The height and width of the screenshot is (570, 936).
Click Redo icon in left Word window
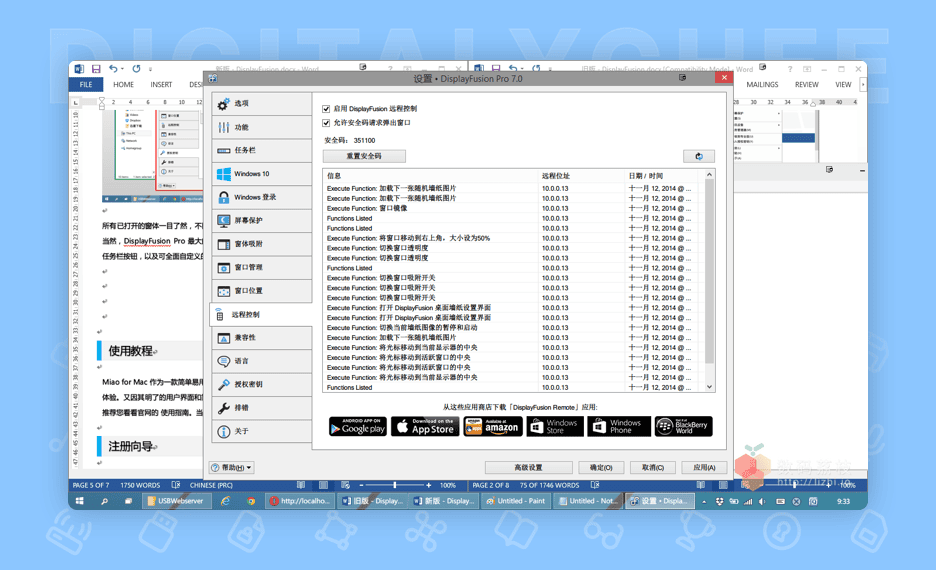(x=136, y=69)
